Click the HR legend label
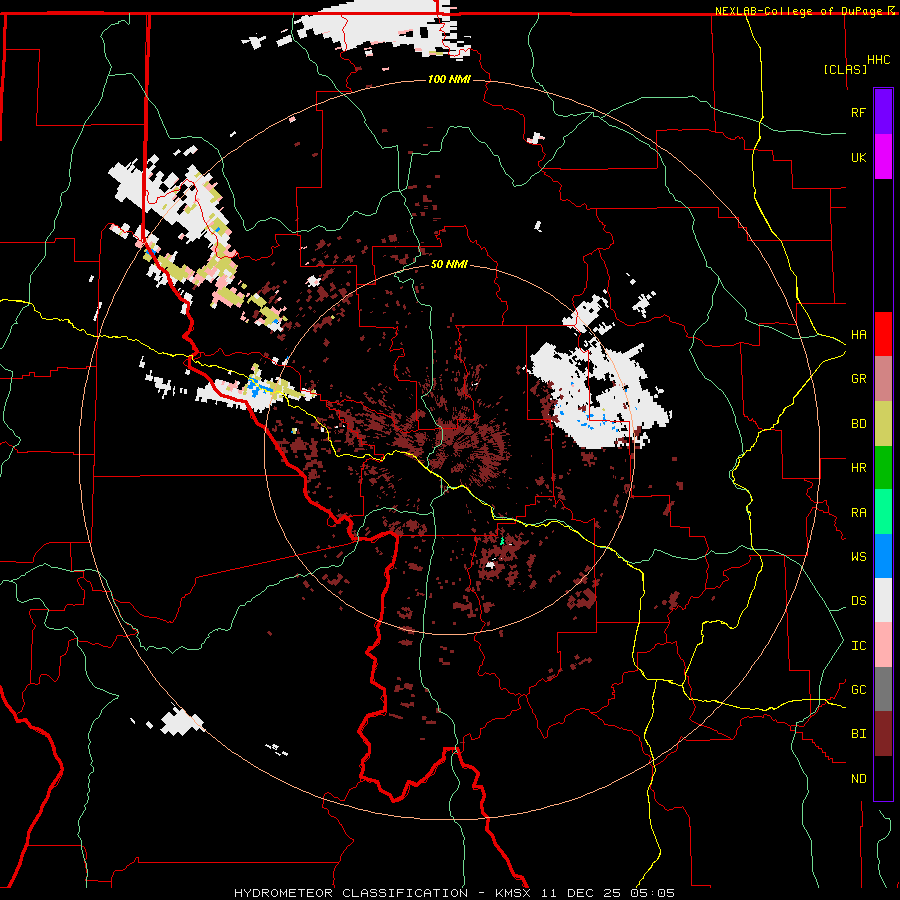900x900 pixels. (x=858, y=468)
